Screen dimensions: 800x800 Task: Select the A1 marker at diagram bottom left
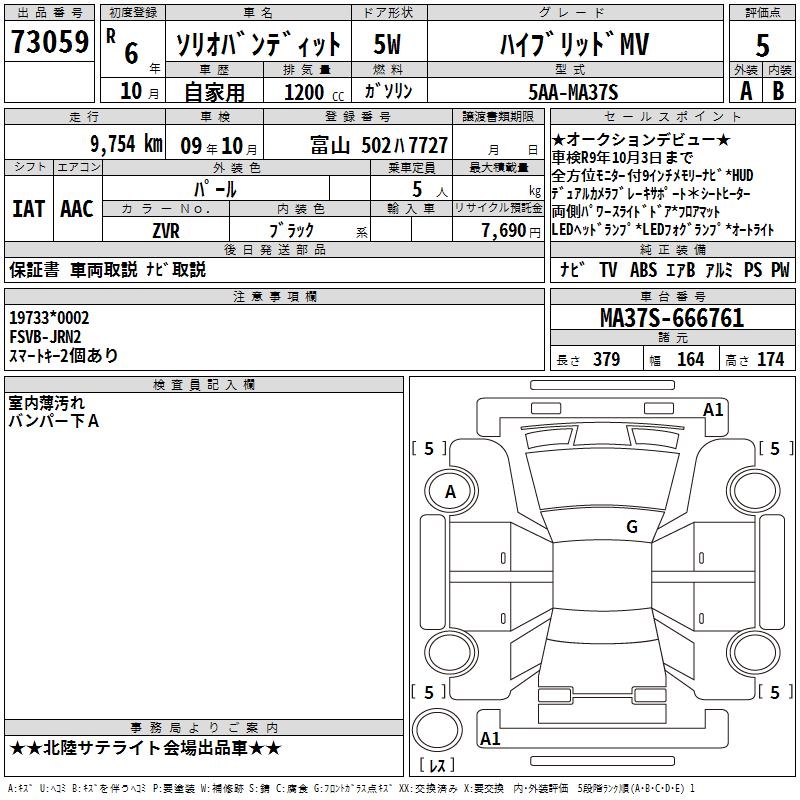pos(490,739)
